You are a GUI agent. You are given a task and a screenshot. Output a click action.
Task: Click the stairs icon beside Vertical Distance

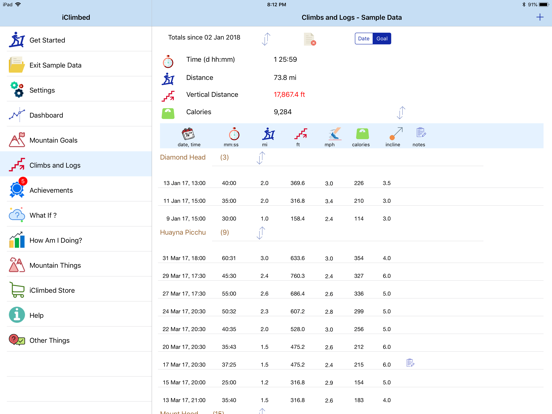pyautogui.click(x=168, y=96)
